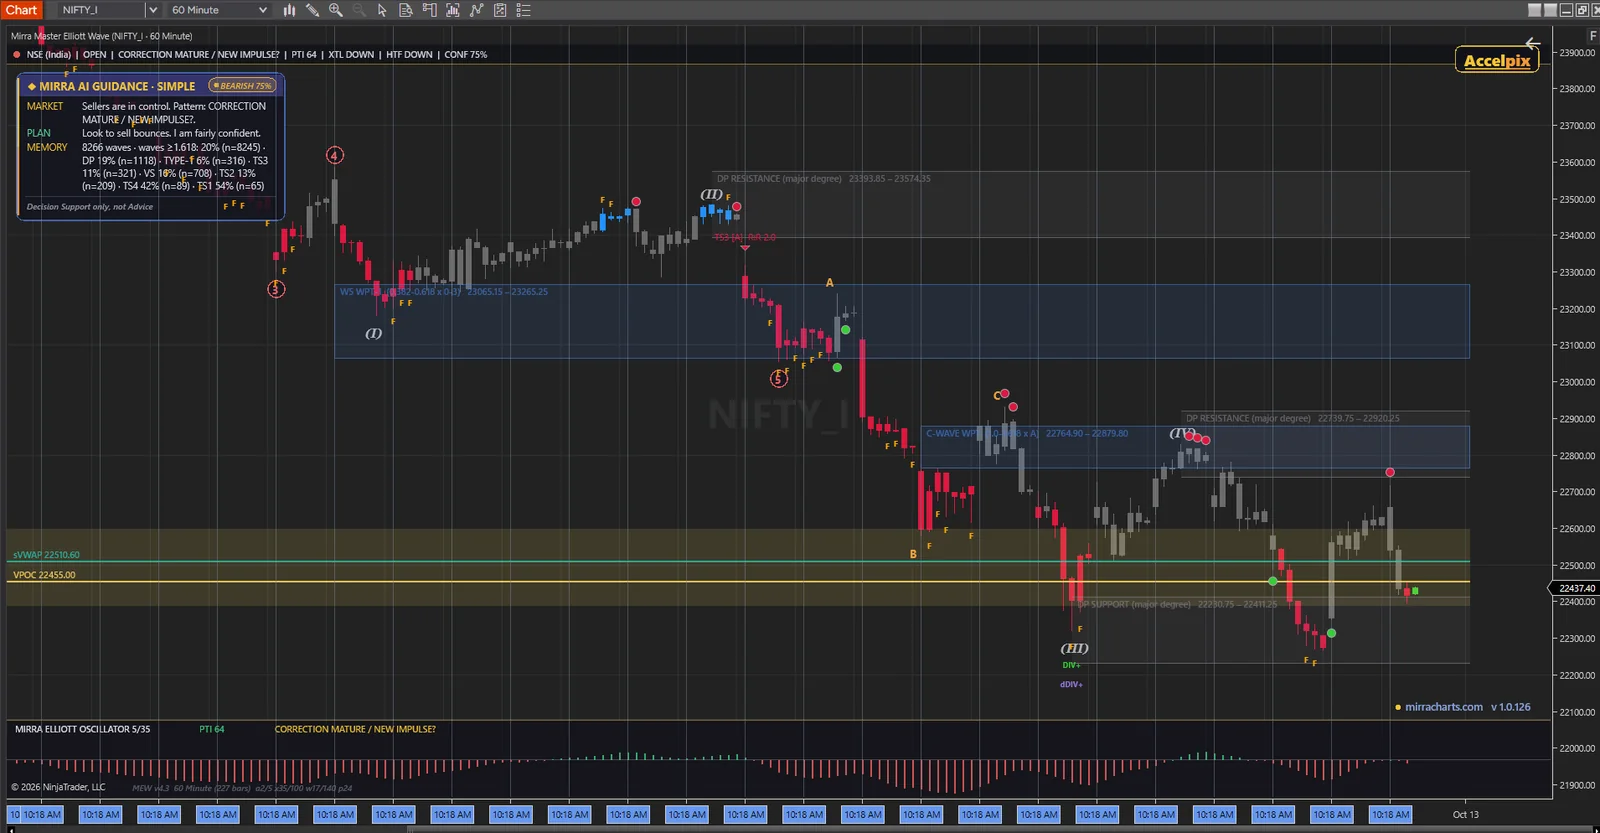The image size is (1600, 833).
Task: Click the v 1.0.126 version text
Action: (1511, 707)
